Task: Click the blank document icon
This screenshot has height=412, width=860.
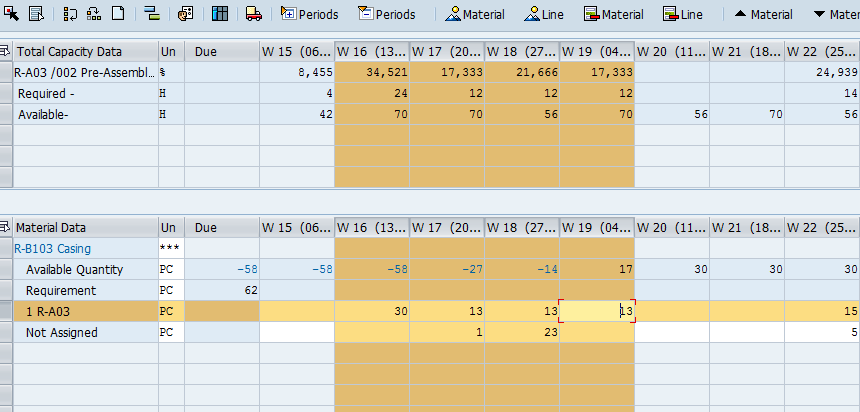Action: (118, 14)
